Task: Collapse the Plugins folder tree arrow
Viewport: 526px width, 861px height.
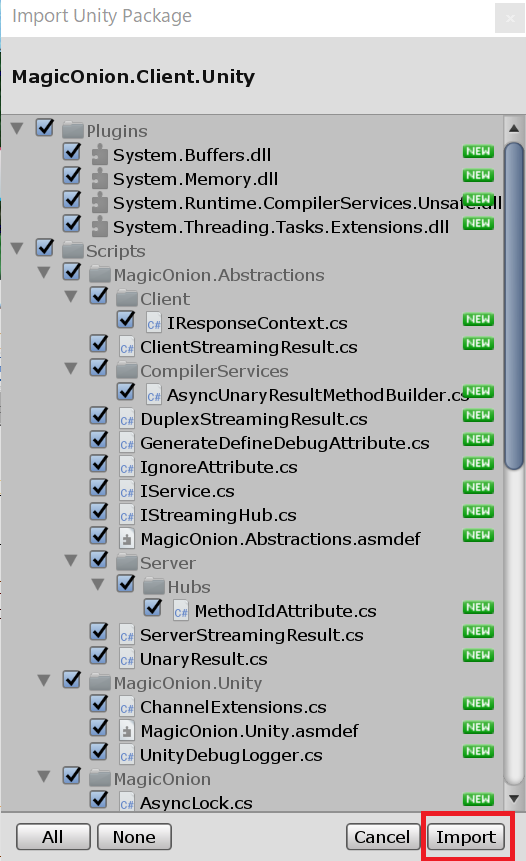Action: click(17, 129)
